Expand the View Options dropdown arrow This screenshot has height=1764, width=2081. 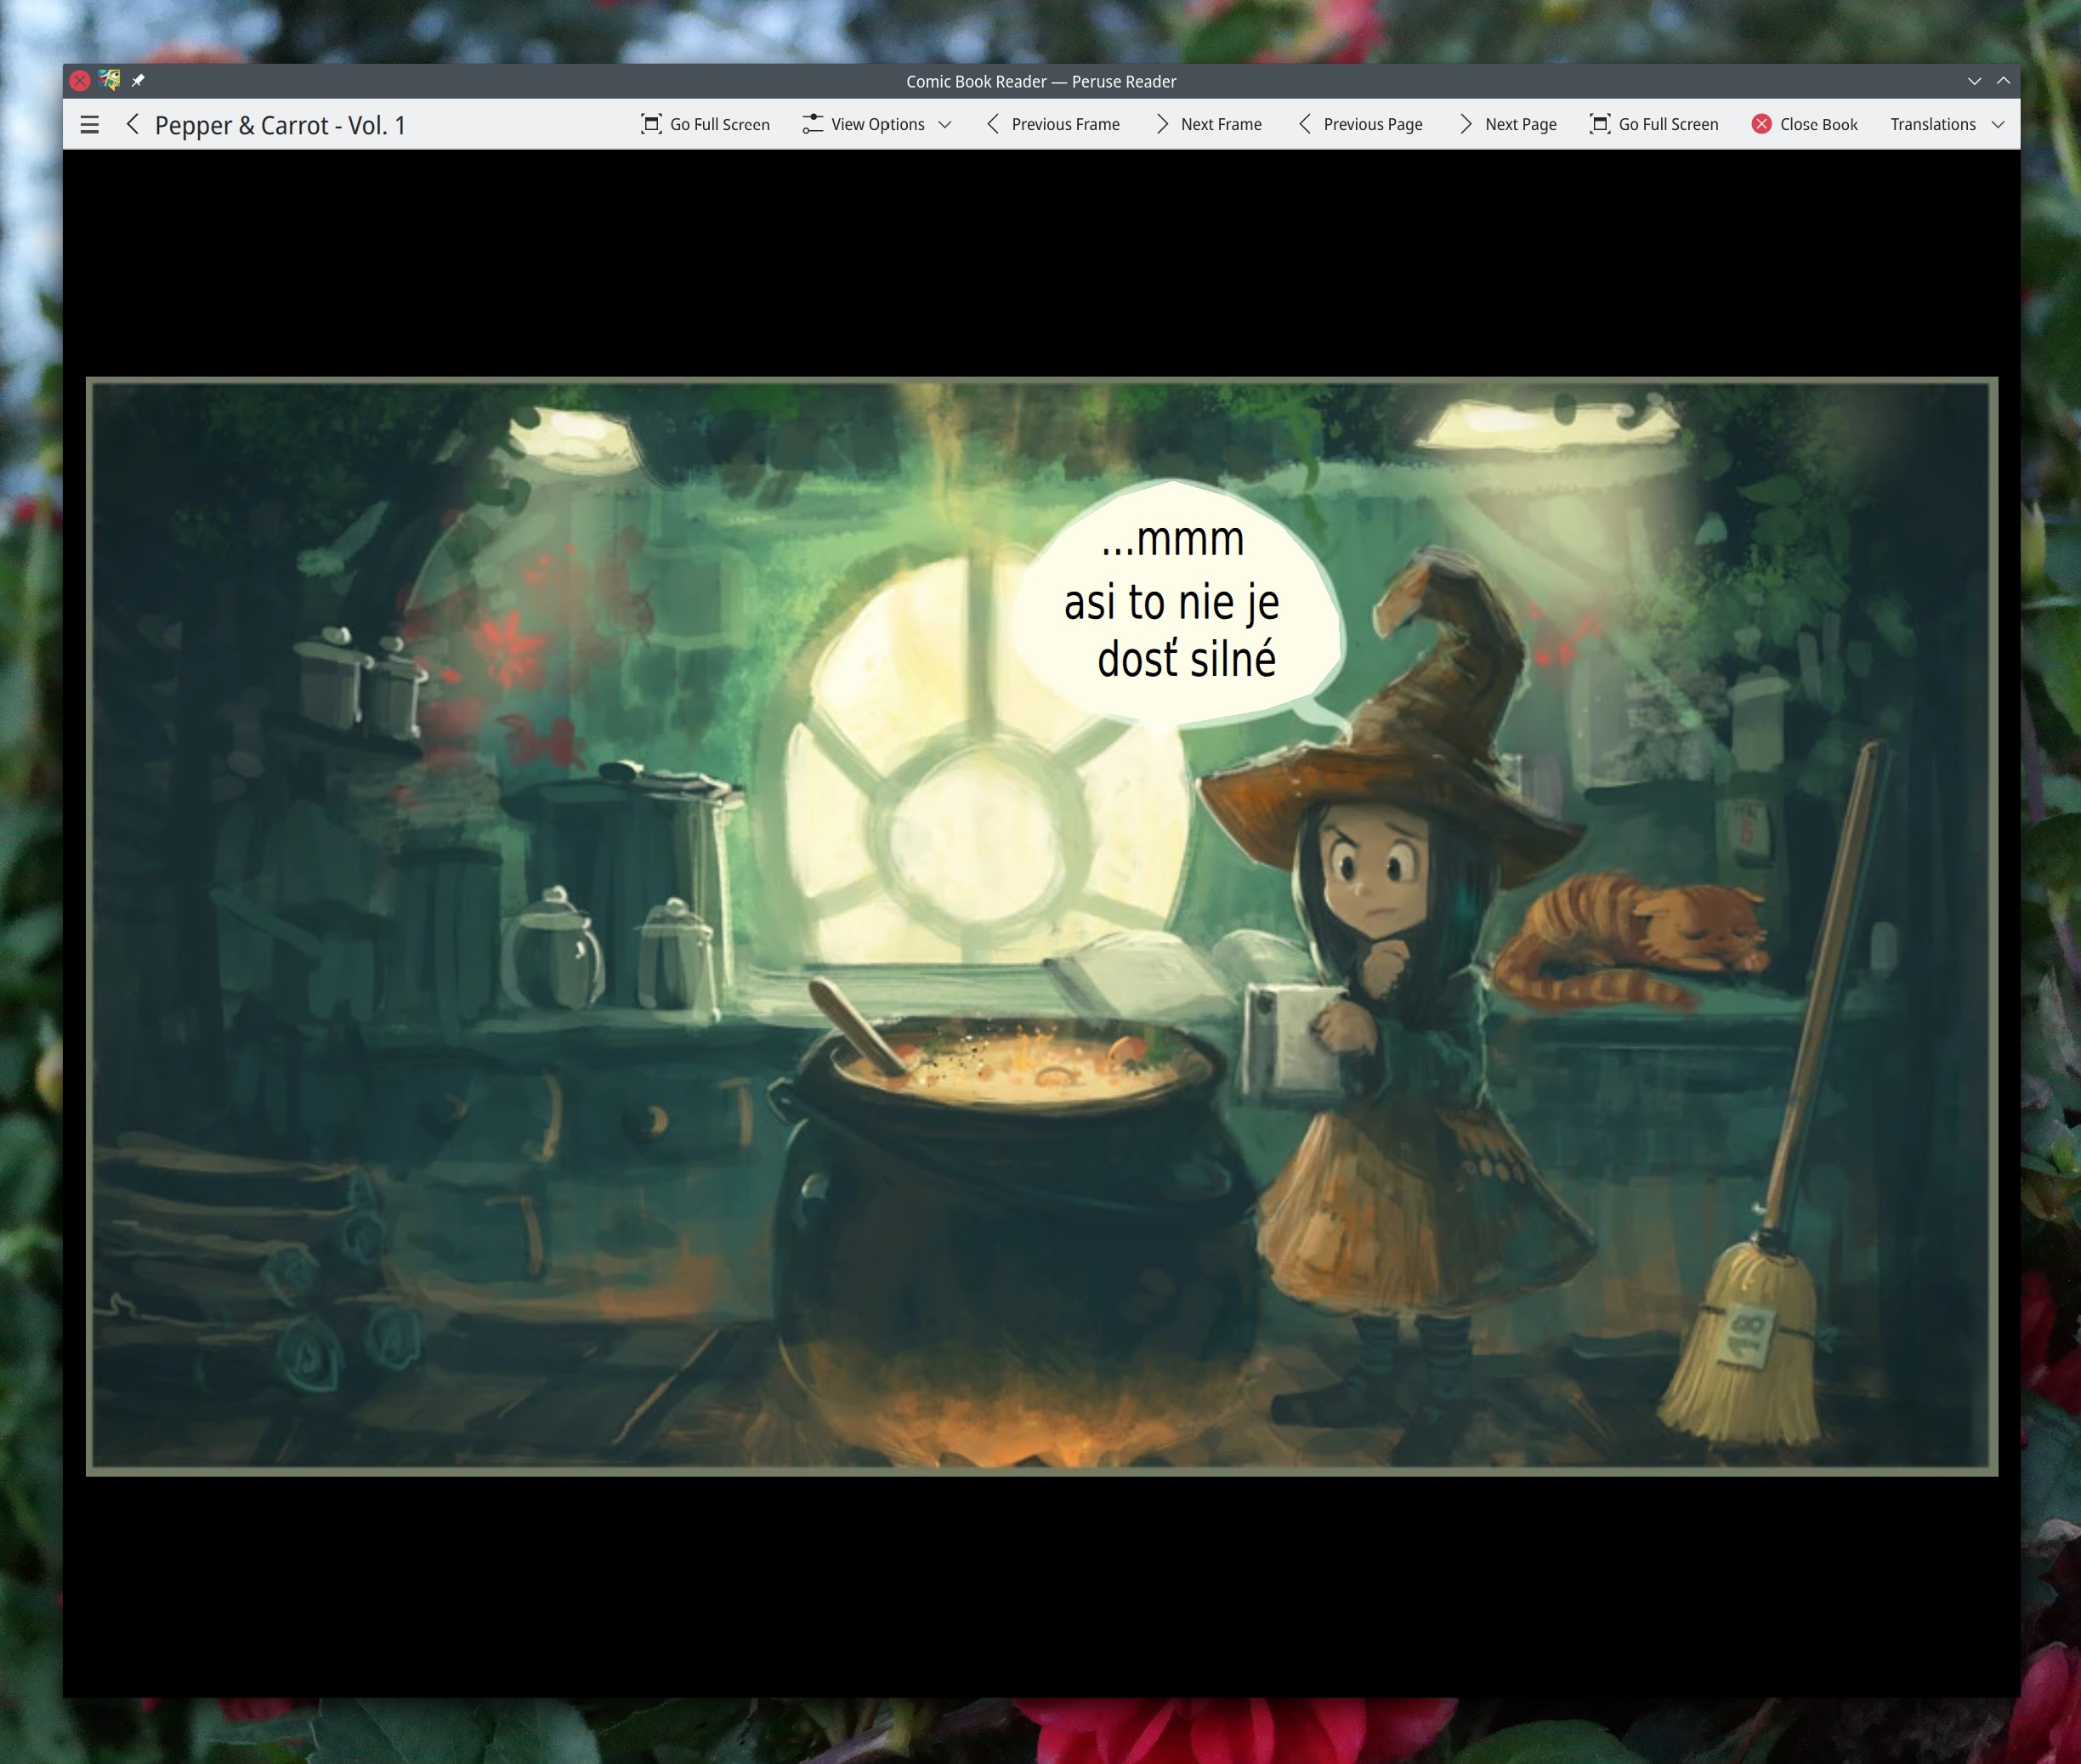click(x=945, y=125)
